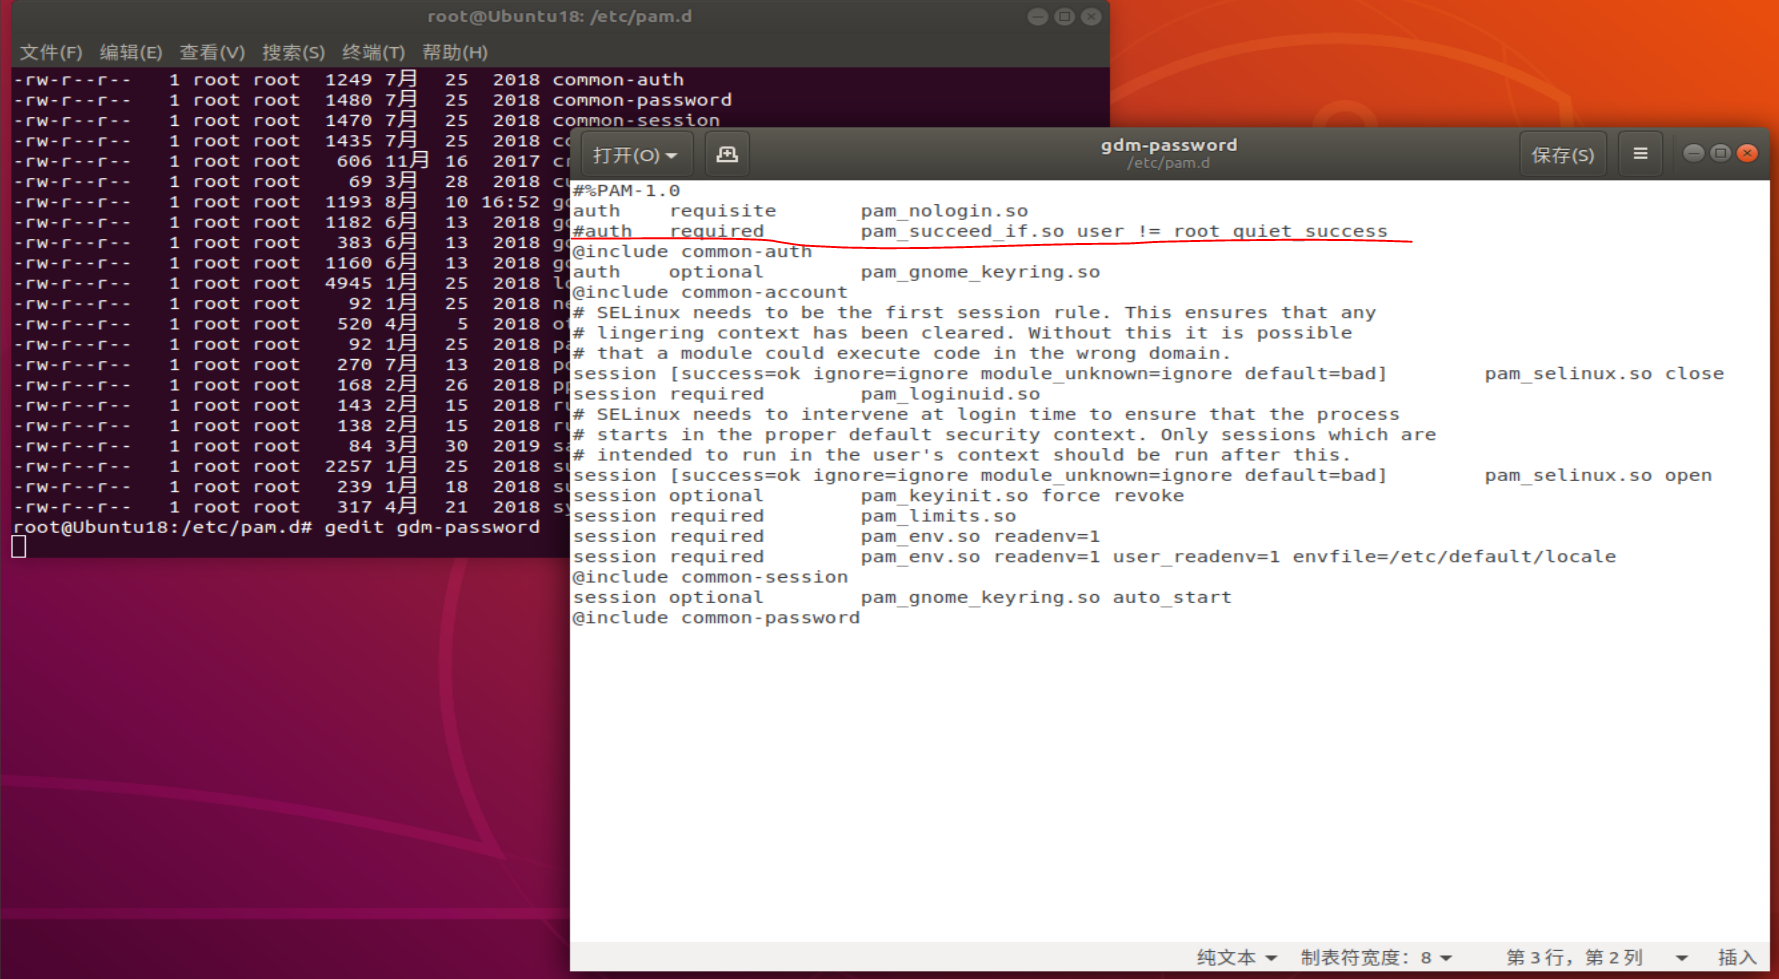Click the 保存(S) save button in gedit

tap(1563, 153)
